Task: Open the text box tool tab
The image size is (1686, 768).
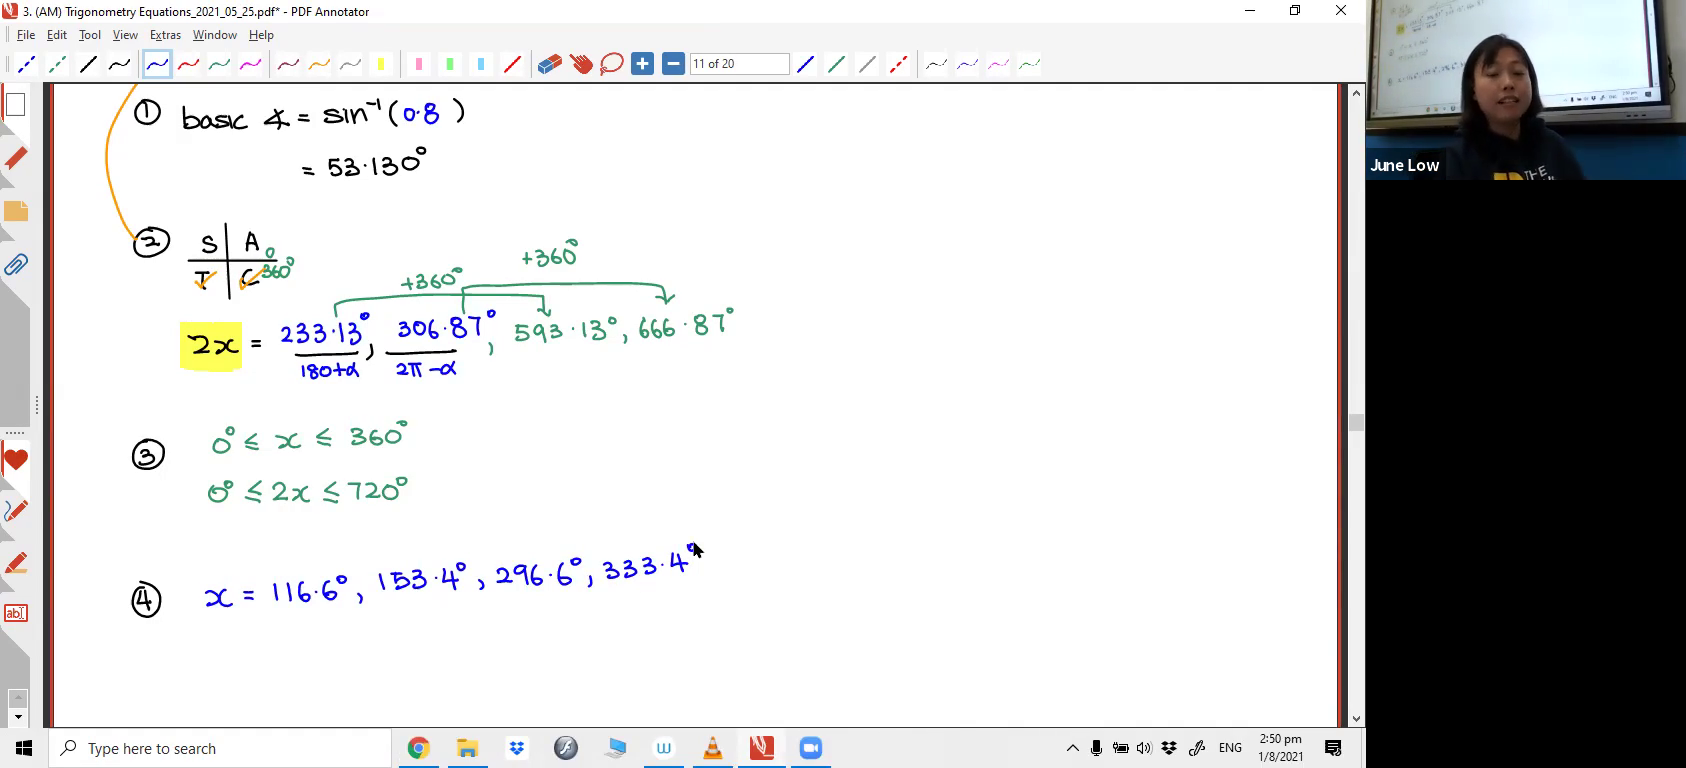Action: (15, 613)
